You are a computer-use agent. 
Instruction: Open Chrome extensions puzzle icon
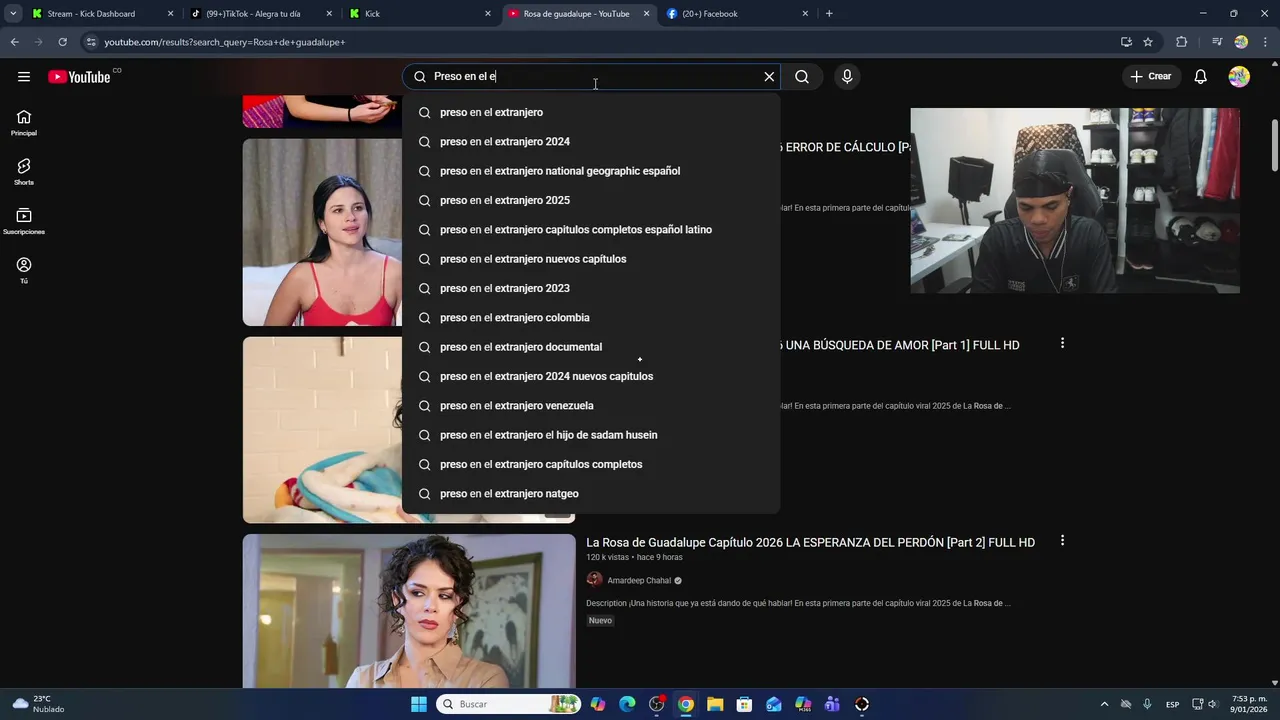(1182, 42)
